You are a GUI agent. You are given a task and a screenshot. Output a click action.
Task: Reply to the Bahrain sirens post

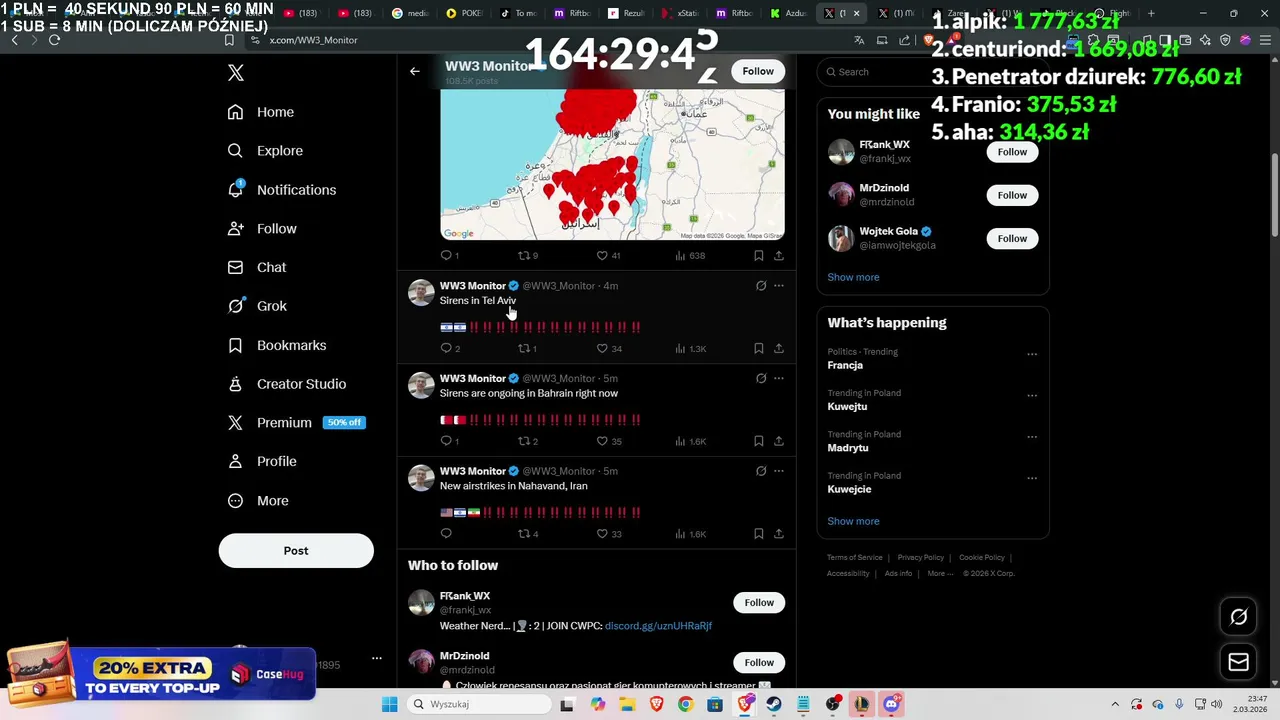coord(446,441)
